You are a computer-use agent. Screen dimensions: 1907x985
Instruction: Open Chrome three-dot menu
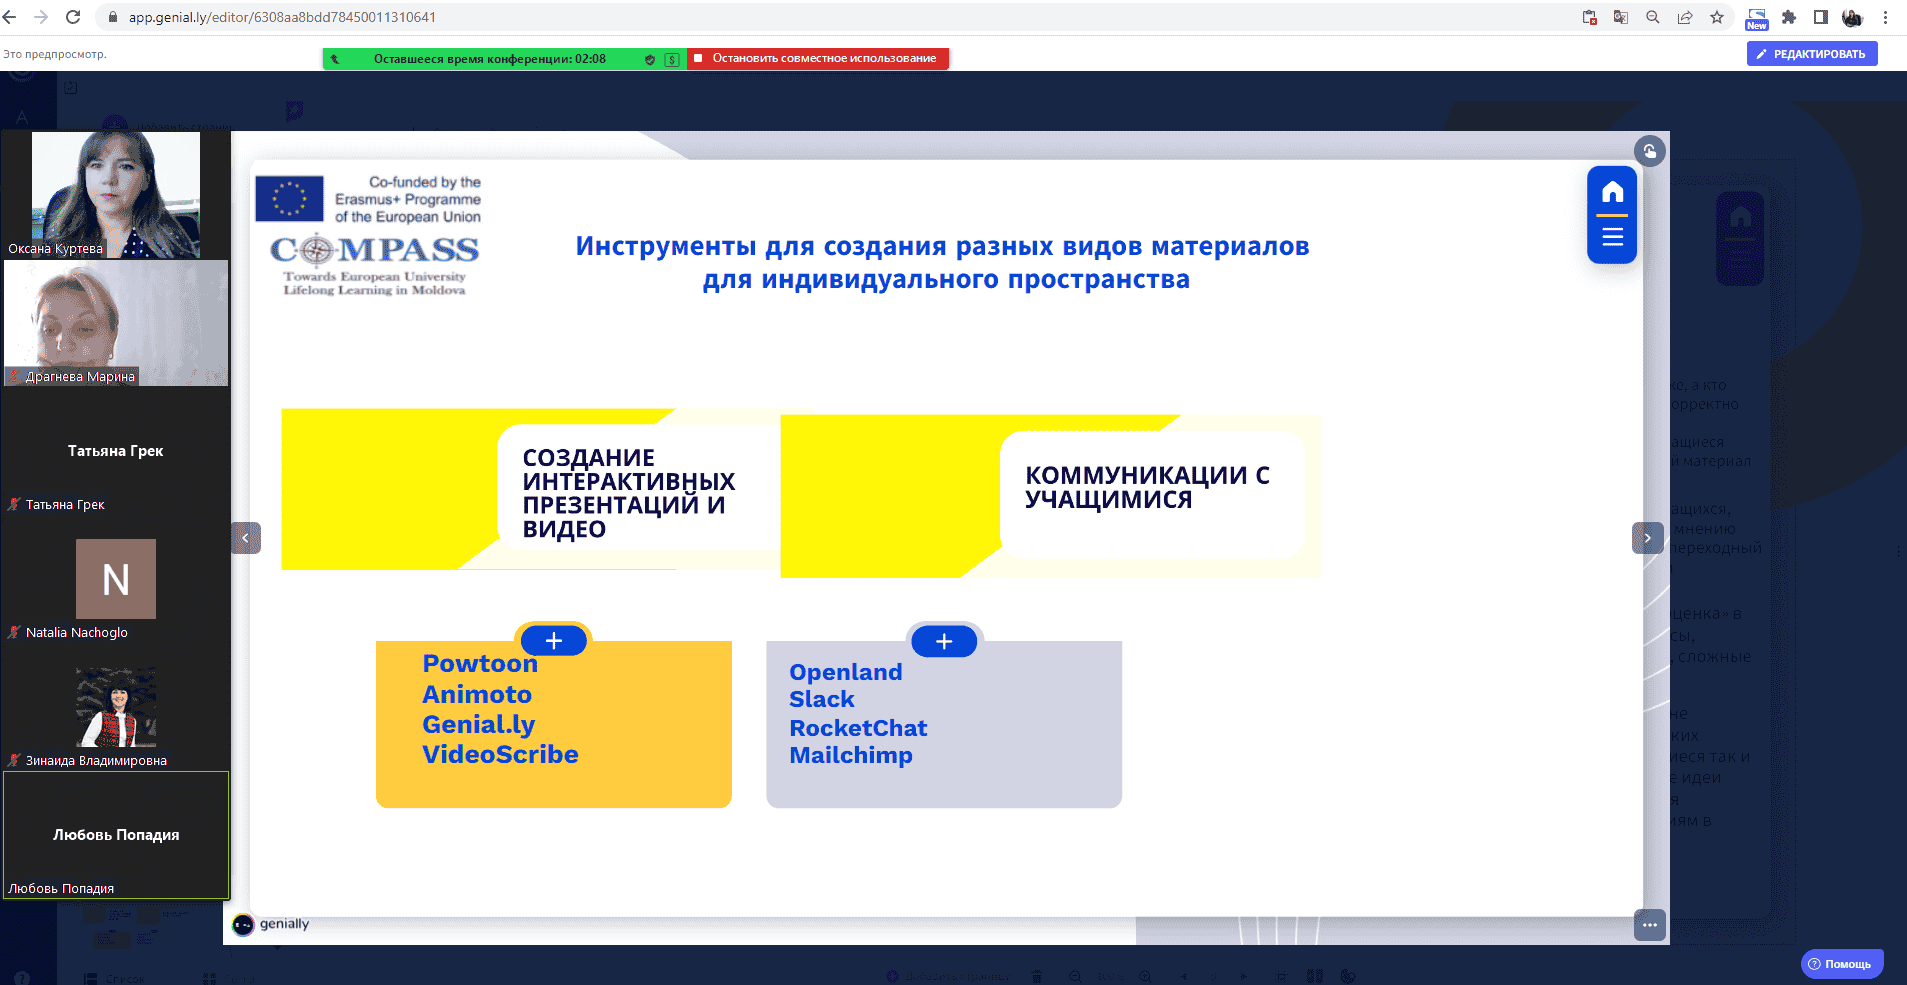pyautogui.click(x=1885, y=17)
